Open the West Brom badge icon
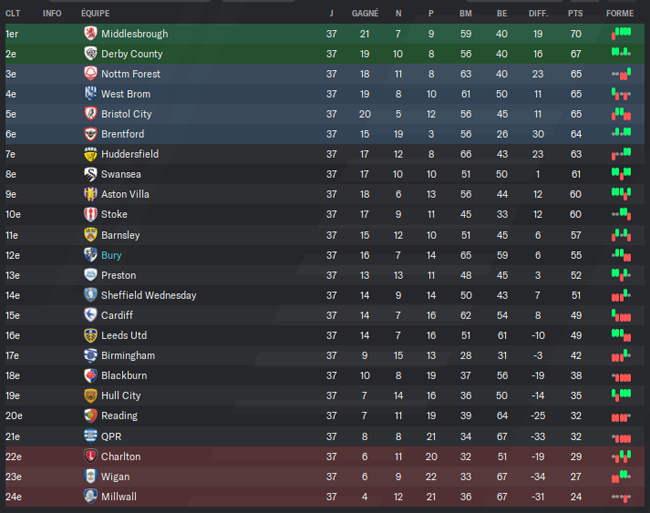This screenshot has width=650, height=513. pos(90,94)
